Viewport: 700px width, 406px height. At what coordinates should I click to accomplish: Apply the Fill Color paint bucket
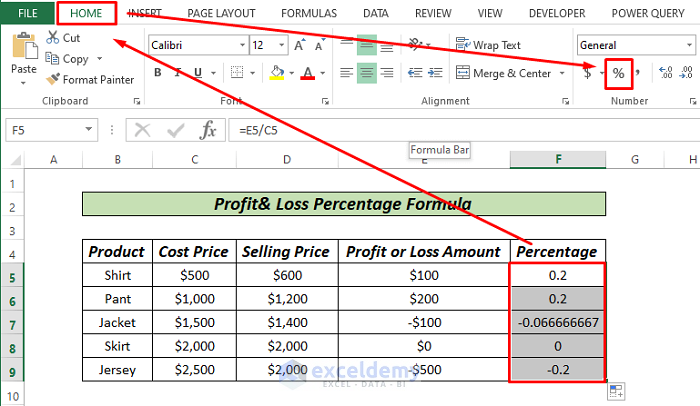coord(277,72)
